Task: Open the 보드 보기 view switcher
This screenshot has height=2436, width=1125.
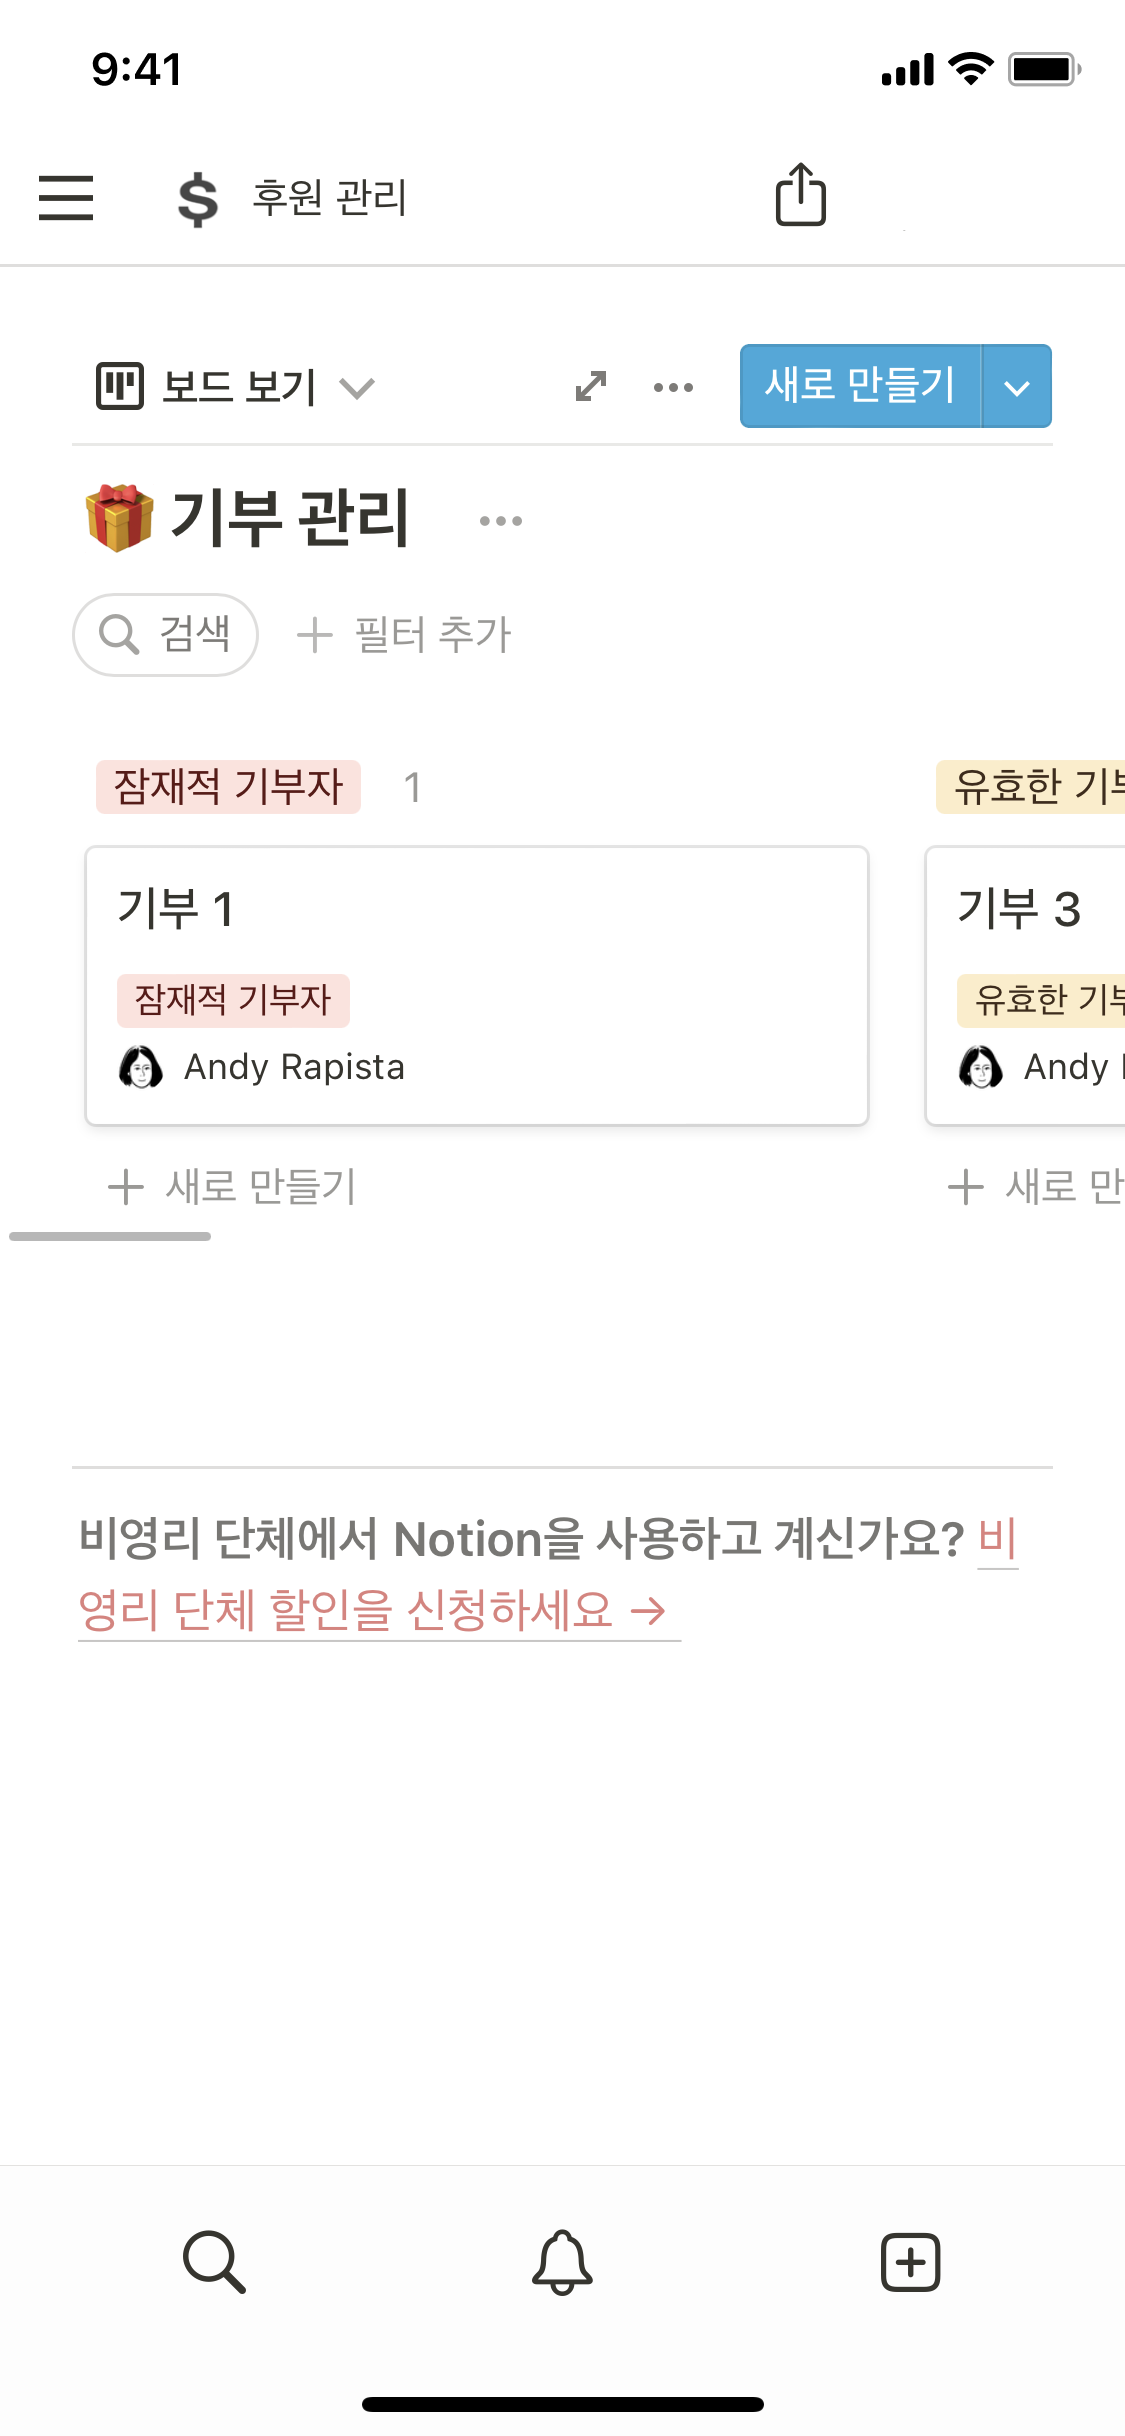Action: tap(236, 387)
